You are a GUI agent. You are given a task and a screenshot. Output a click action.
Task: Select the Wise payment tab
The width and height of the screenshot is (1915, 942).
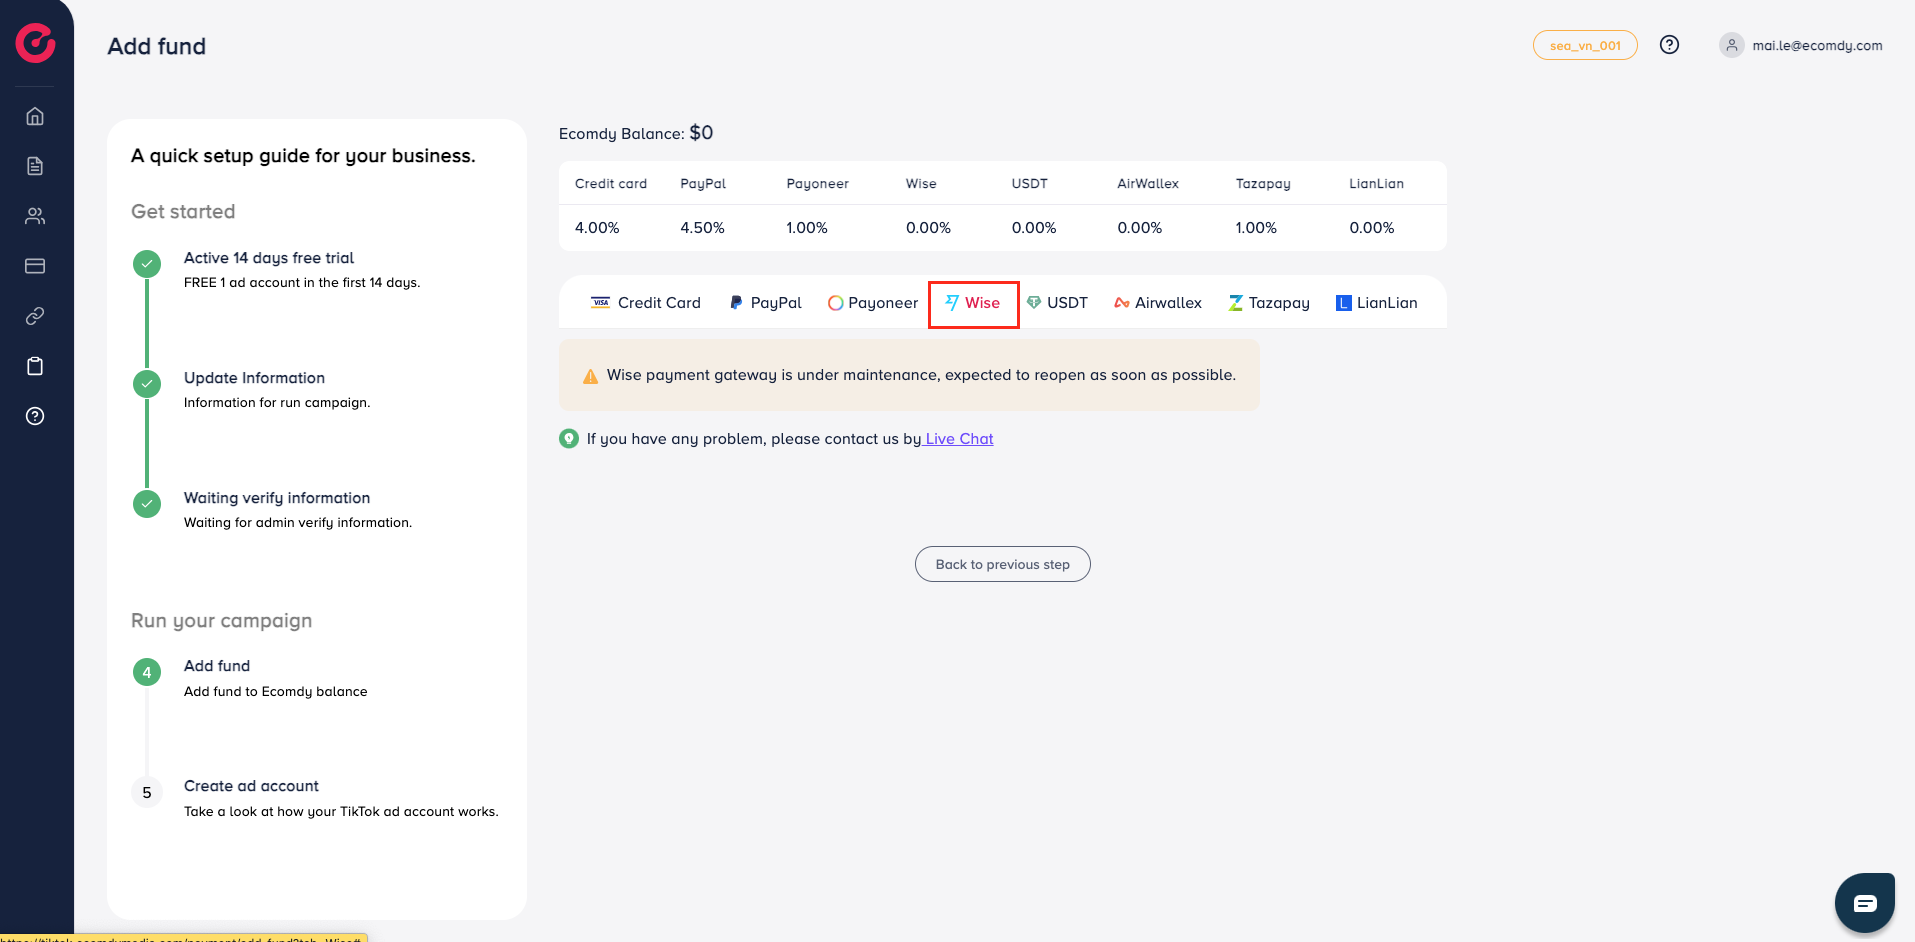(973, 303)
